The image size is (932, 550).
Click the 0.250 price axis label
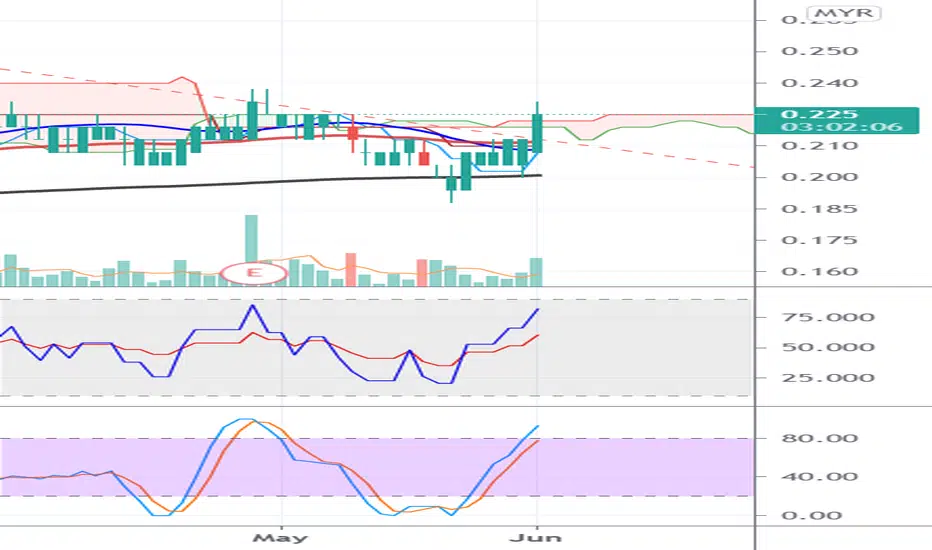pyautogui.click(x=820, y=51)
